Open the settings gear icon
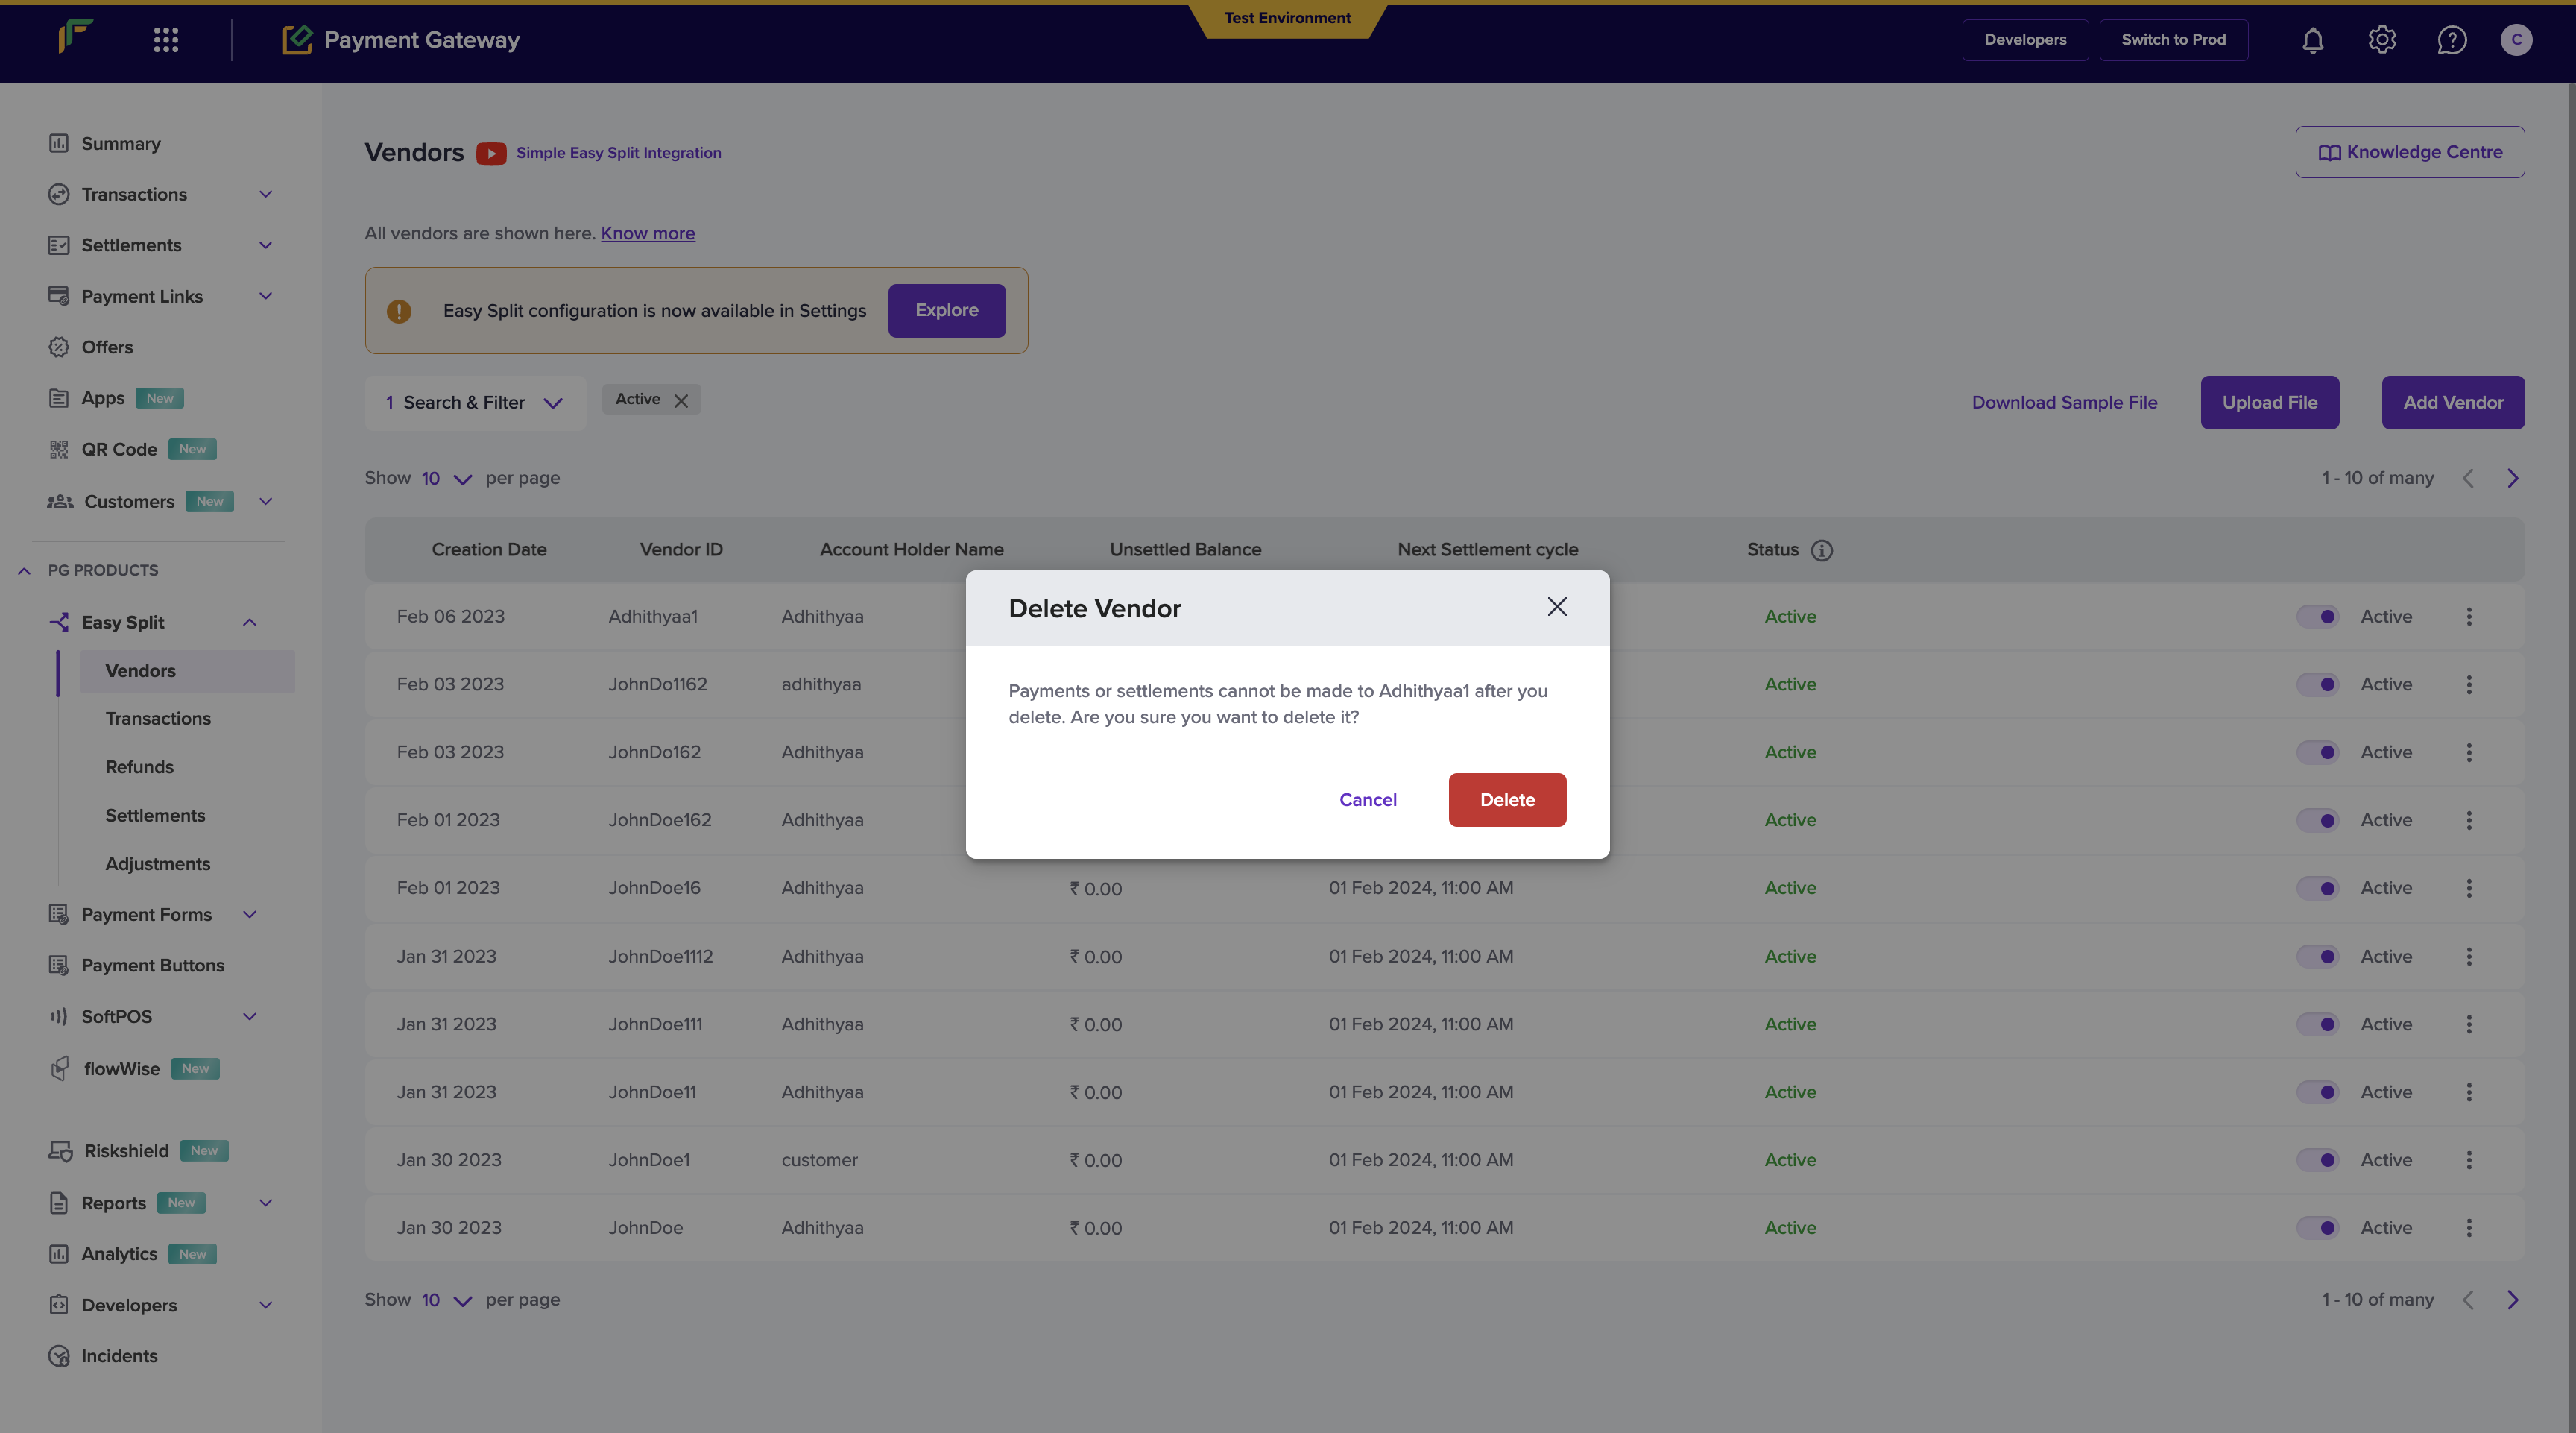This screenshot has width=2576, height=1433. coord(2382,40)
